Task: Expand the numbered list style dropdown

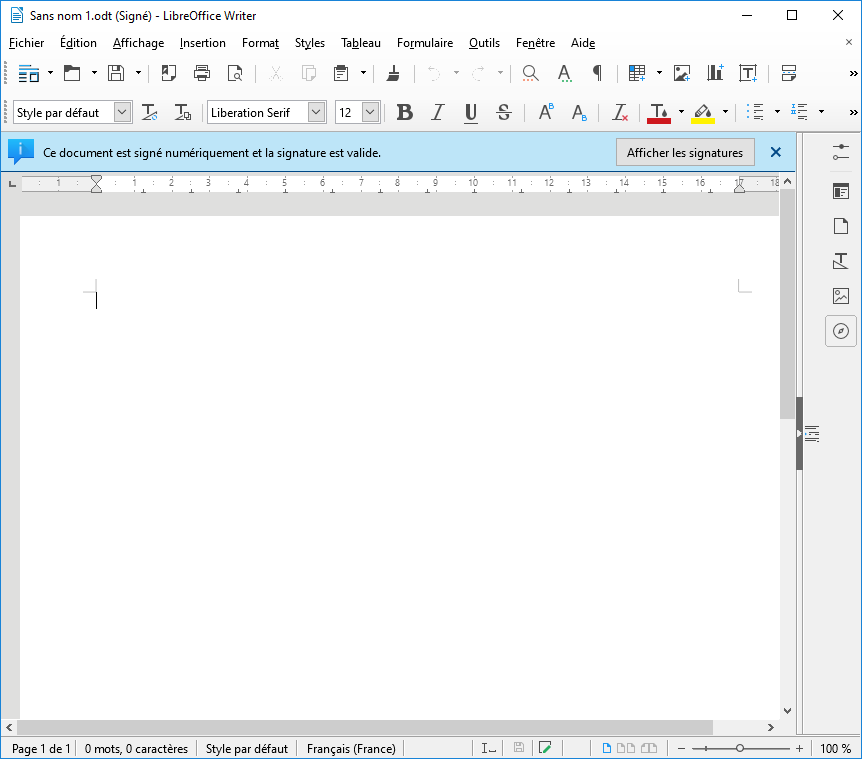Action: point(821,112)
